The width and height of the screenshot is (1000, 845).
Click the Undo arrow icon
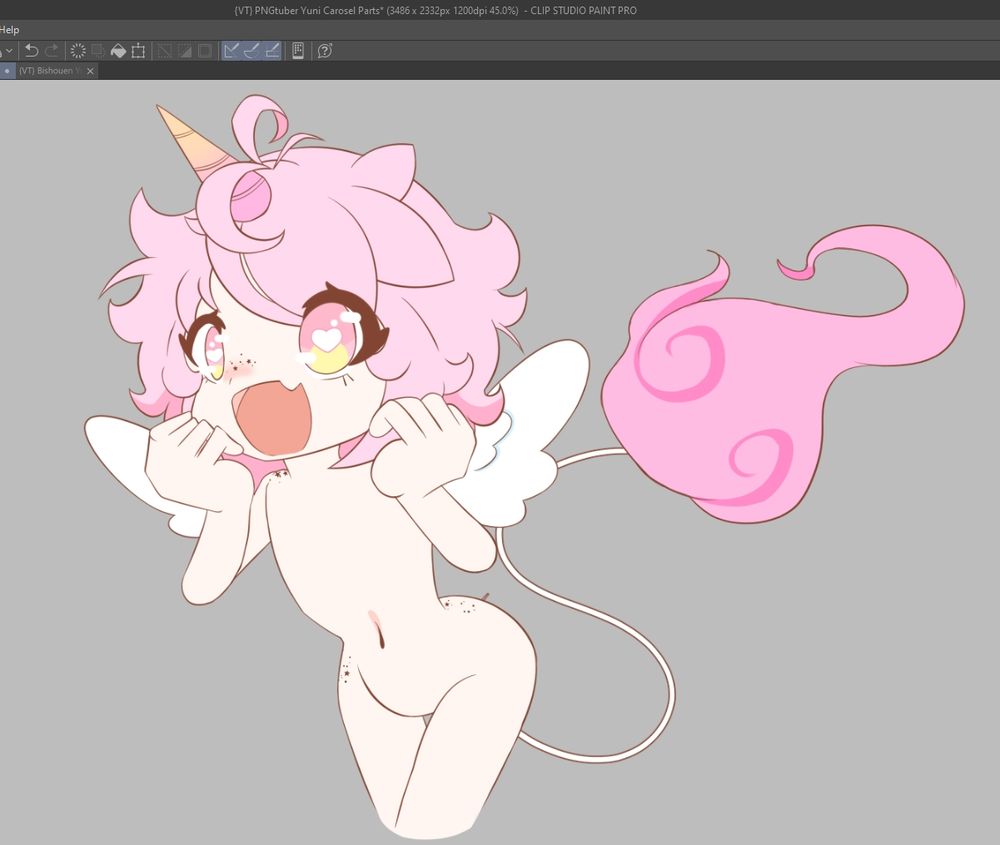tap(31, 51)
